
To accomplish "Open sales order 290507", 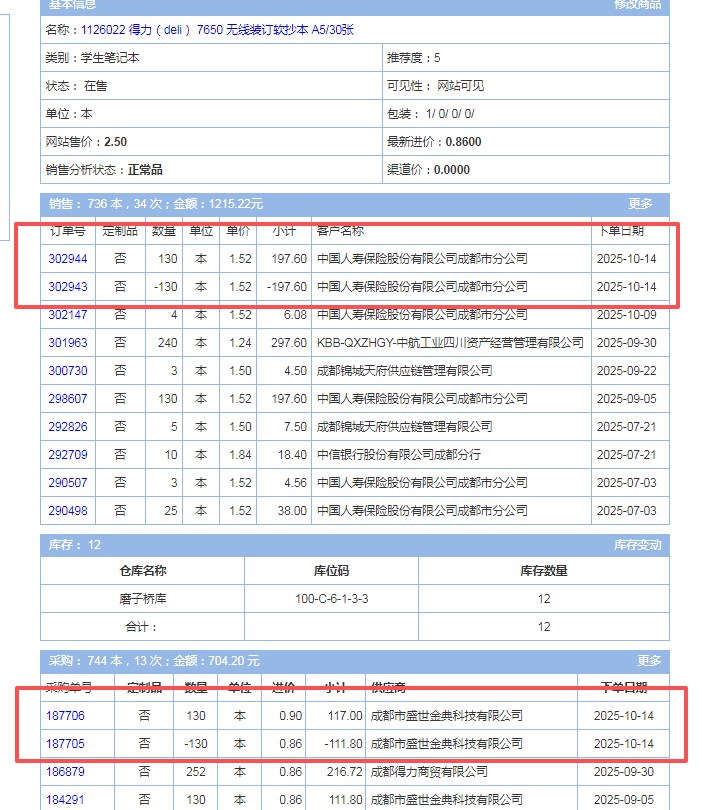I will (68, 483).
